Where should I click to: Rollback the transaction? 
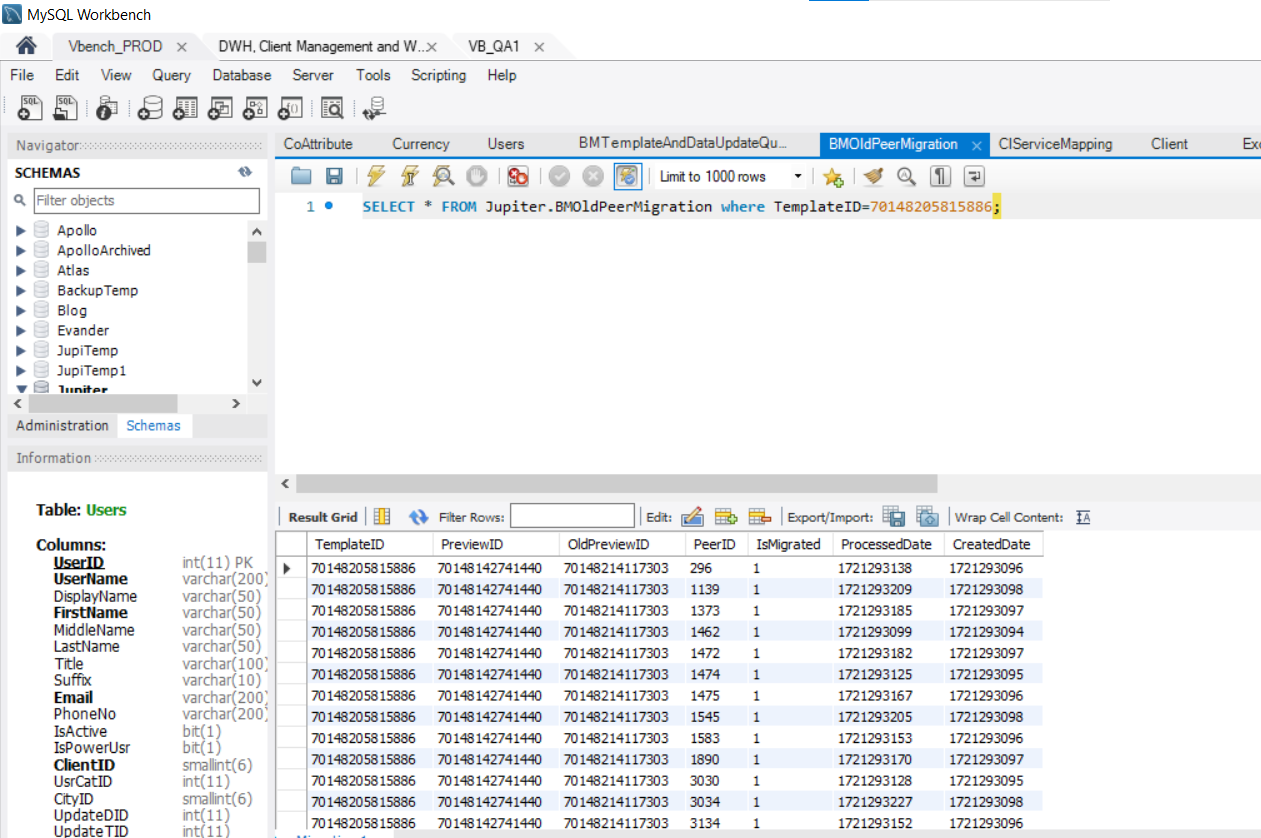click(x=593, y=177)
